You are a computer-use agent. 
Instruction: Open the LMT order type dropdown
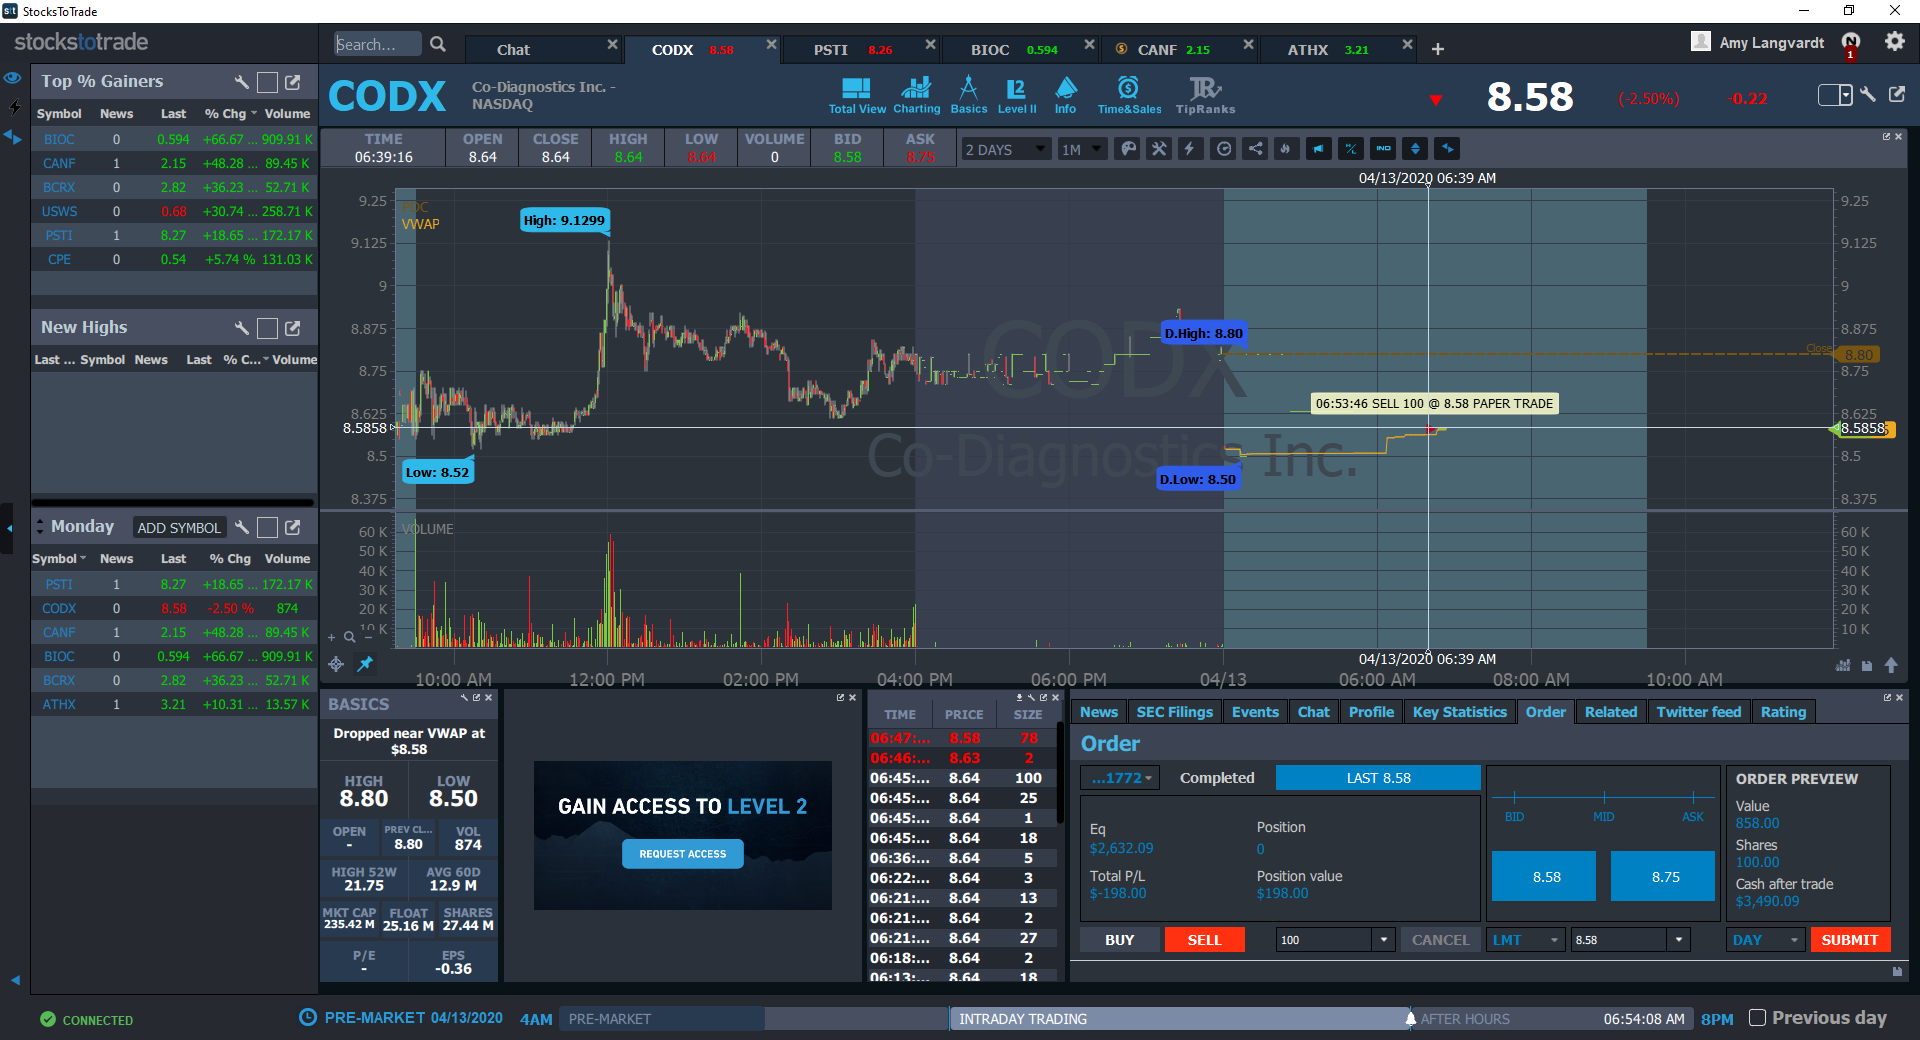pyautogui.click(x=1525, y=940)
